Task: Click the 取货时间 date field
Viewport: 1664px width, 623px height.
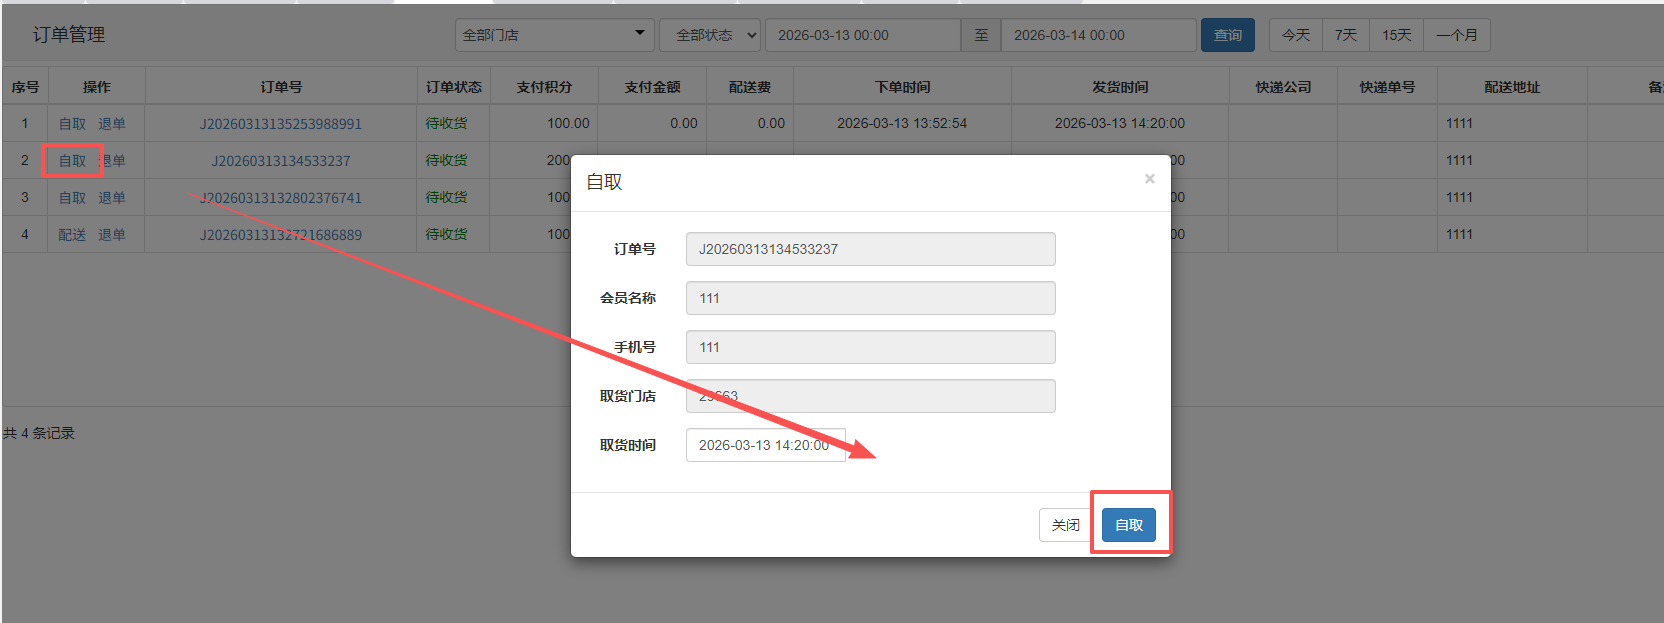Action: click(765, 445)
